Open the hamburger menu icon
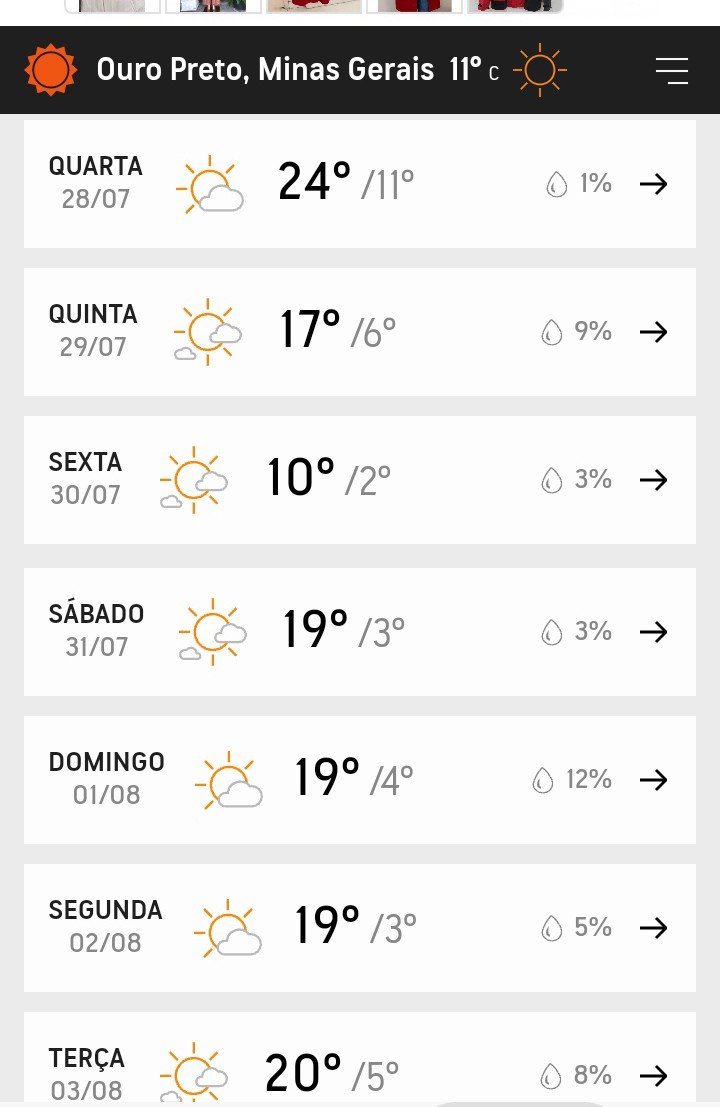720x1107 pixels. pos(671,71)
